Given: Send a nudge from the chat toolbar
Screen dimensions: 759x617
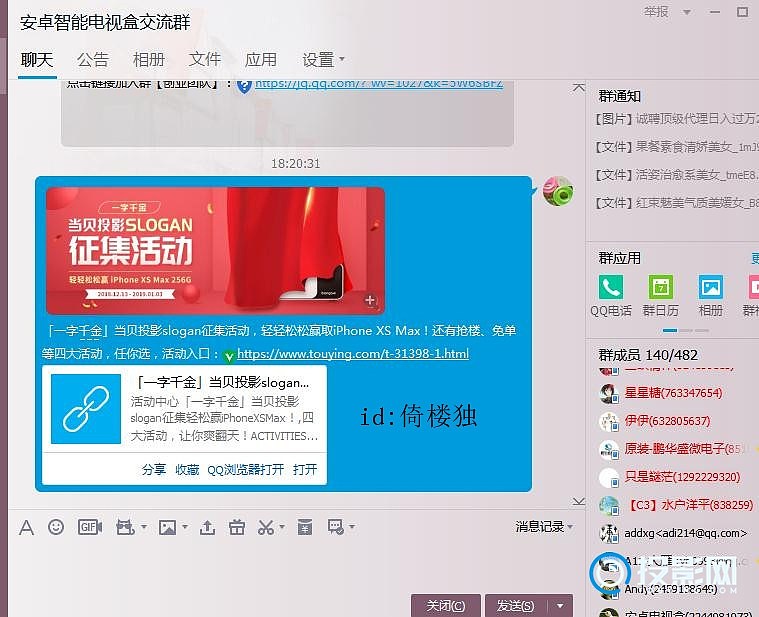Looking at the screenshot, I should click(x=125, y=527).
